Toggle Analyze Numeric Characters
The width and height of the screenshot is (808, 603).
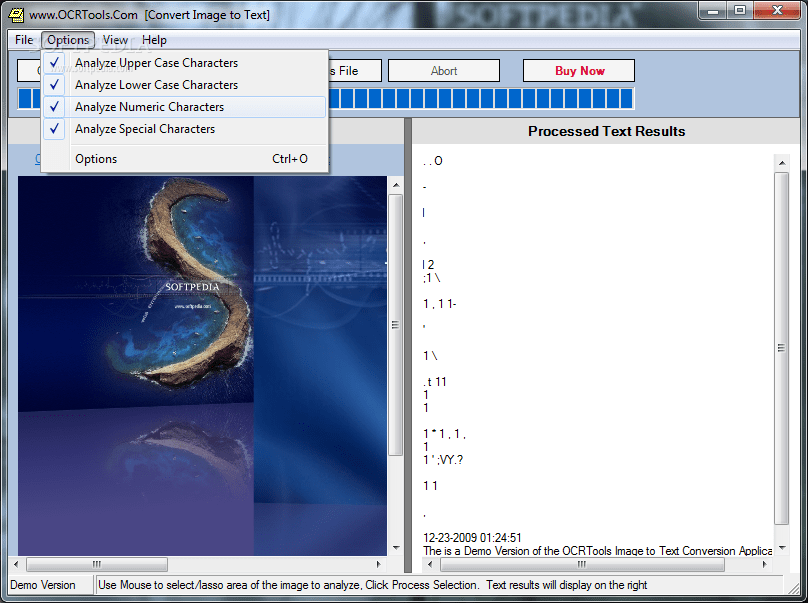click(184, 107)
